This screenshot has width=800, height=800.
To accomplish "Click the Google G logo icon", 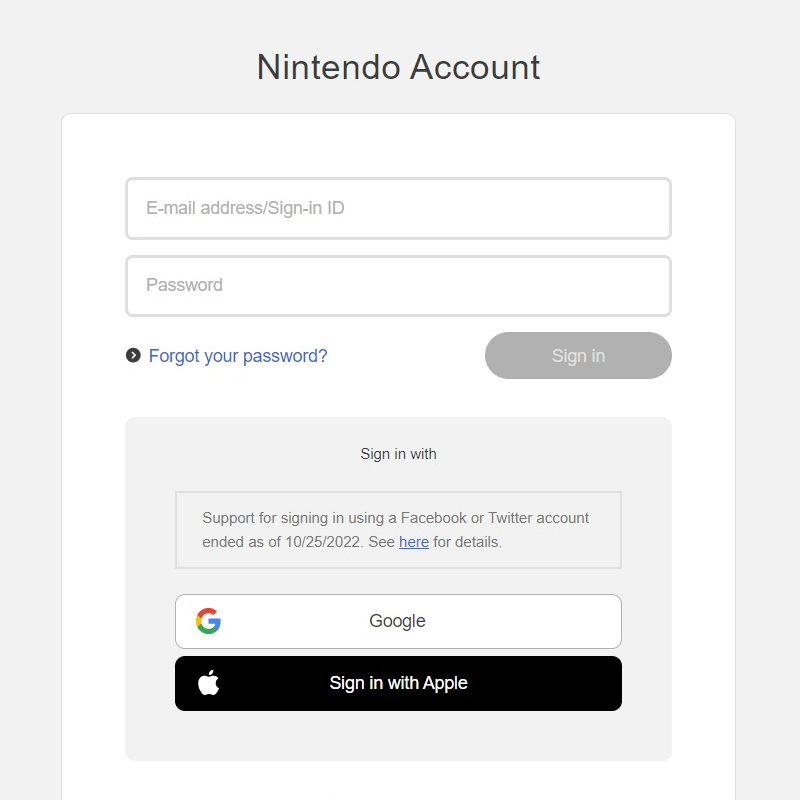I will [208, 621].
